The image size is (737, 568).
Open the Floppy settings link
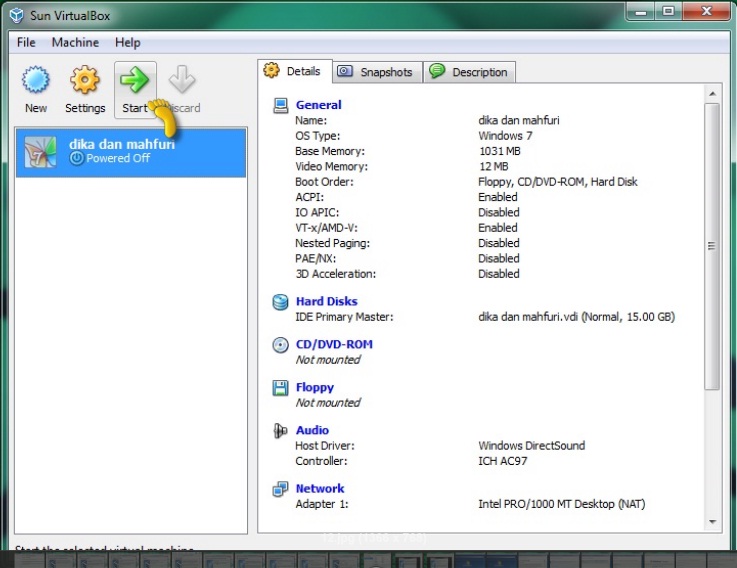click(x=315, y=387)
